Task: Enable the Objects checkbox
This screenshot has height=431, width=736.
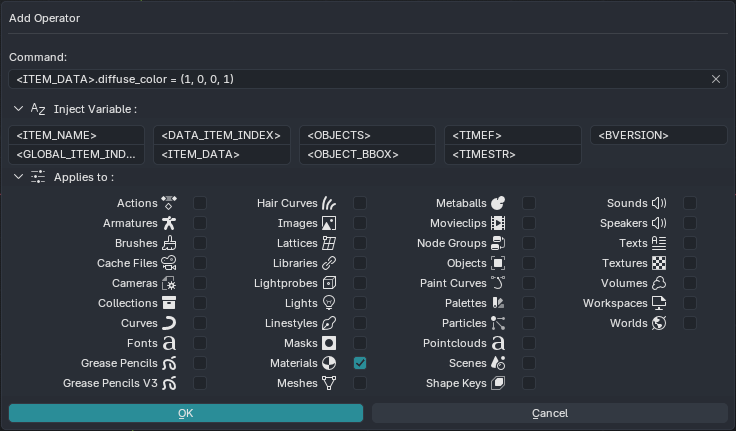Action: coord(529,263)
